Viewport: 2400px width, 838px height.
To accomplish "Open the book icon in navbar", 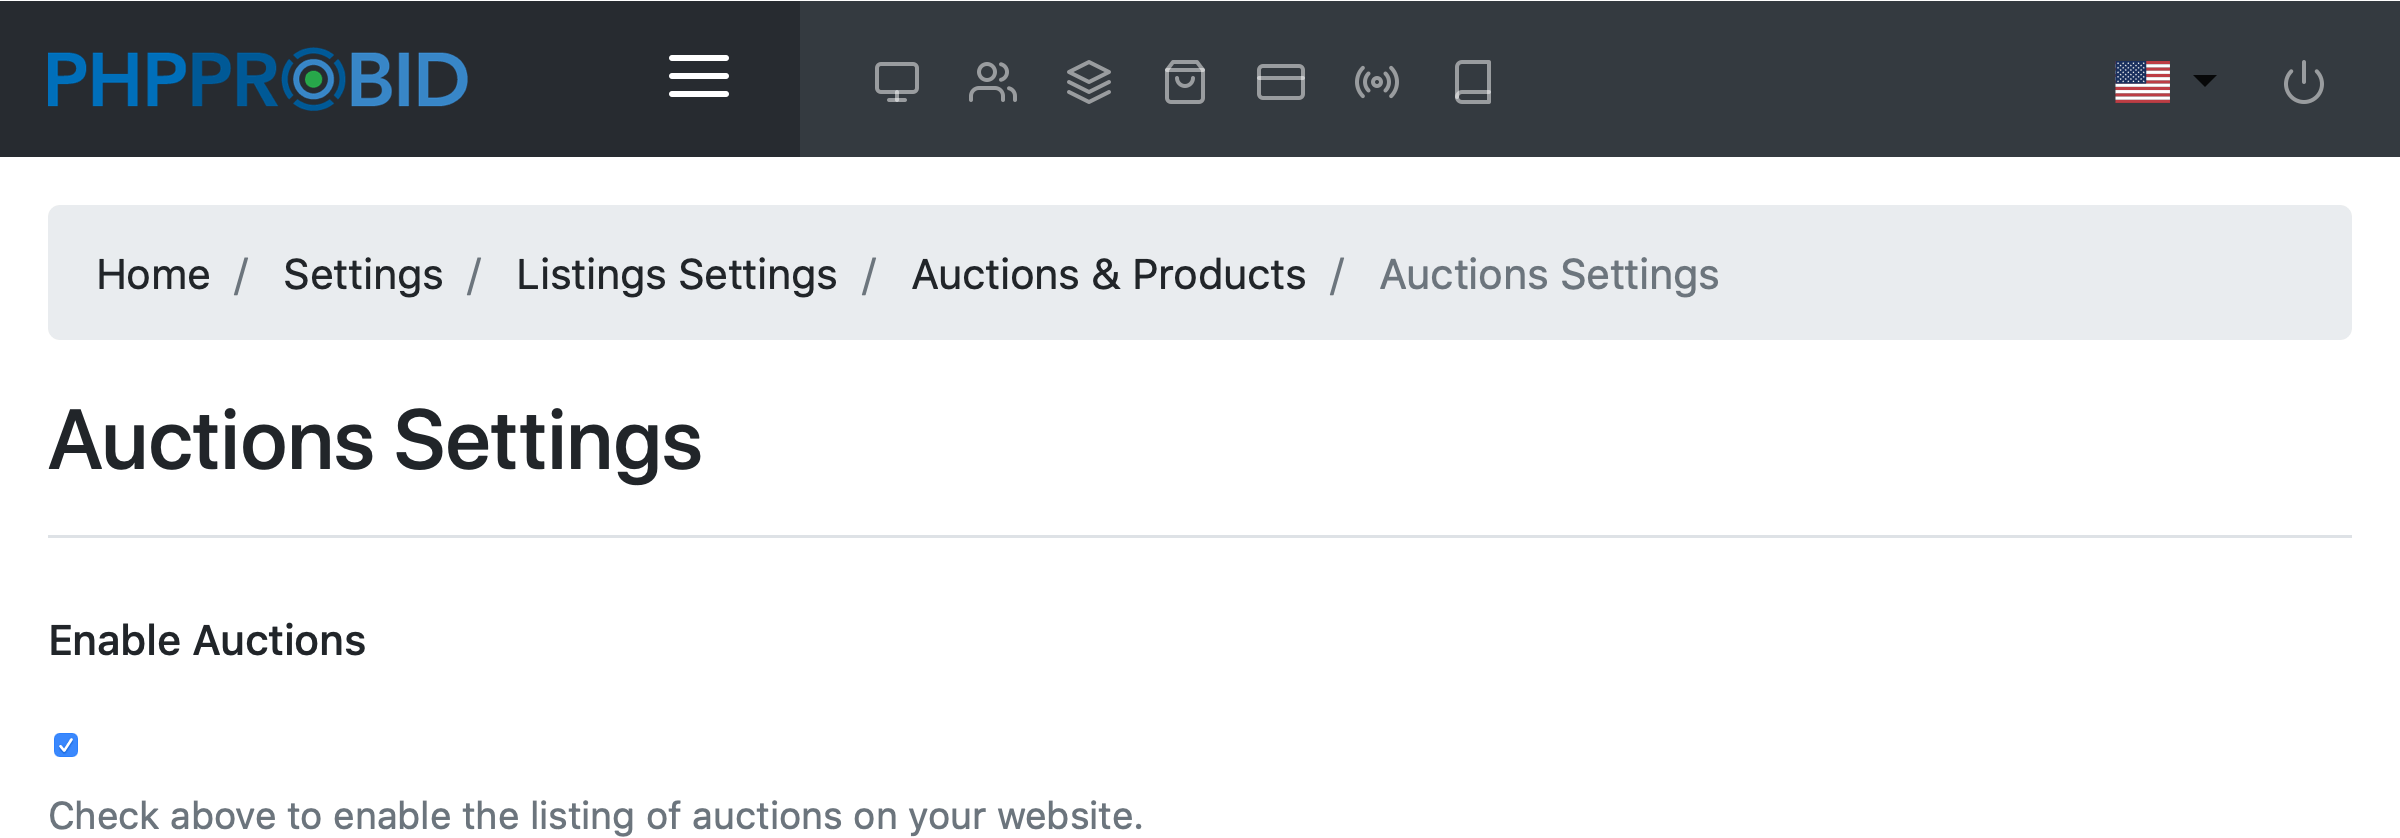I will pyautogui.click(x=1472, y=82).
